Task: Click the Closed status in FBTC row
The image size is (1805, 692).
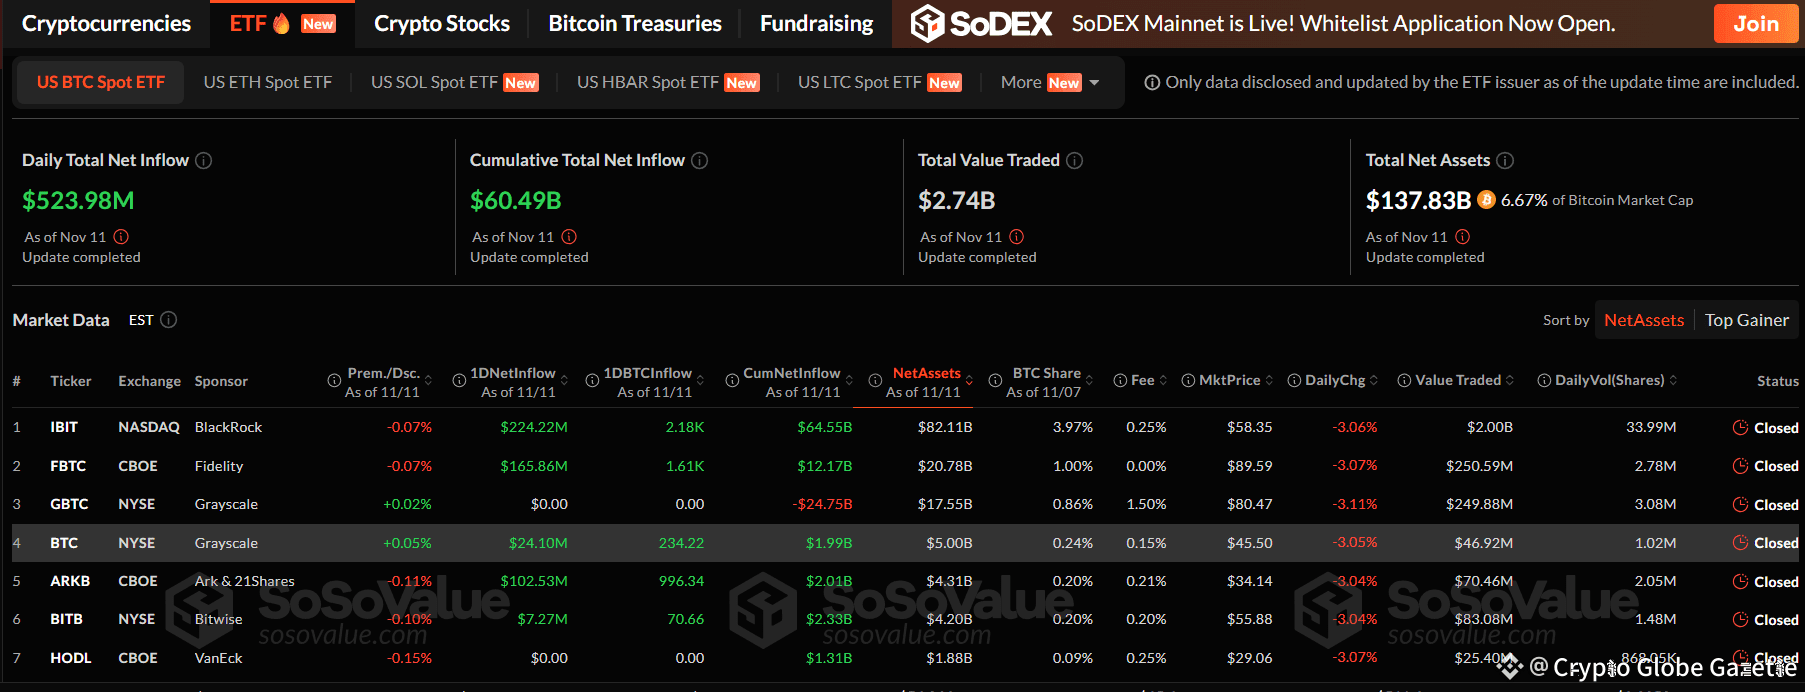Action: (x=1776, y=467)
